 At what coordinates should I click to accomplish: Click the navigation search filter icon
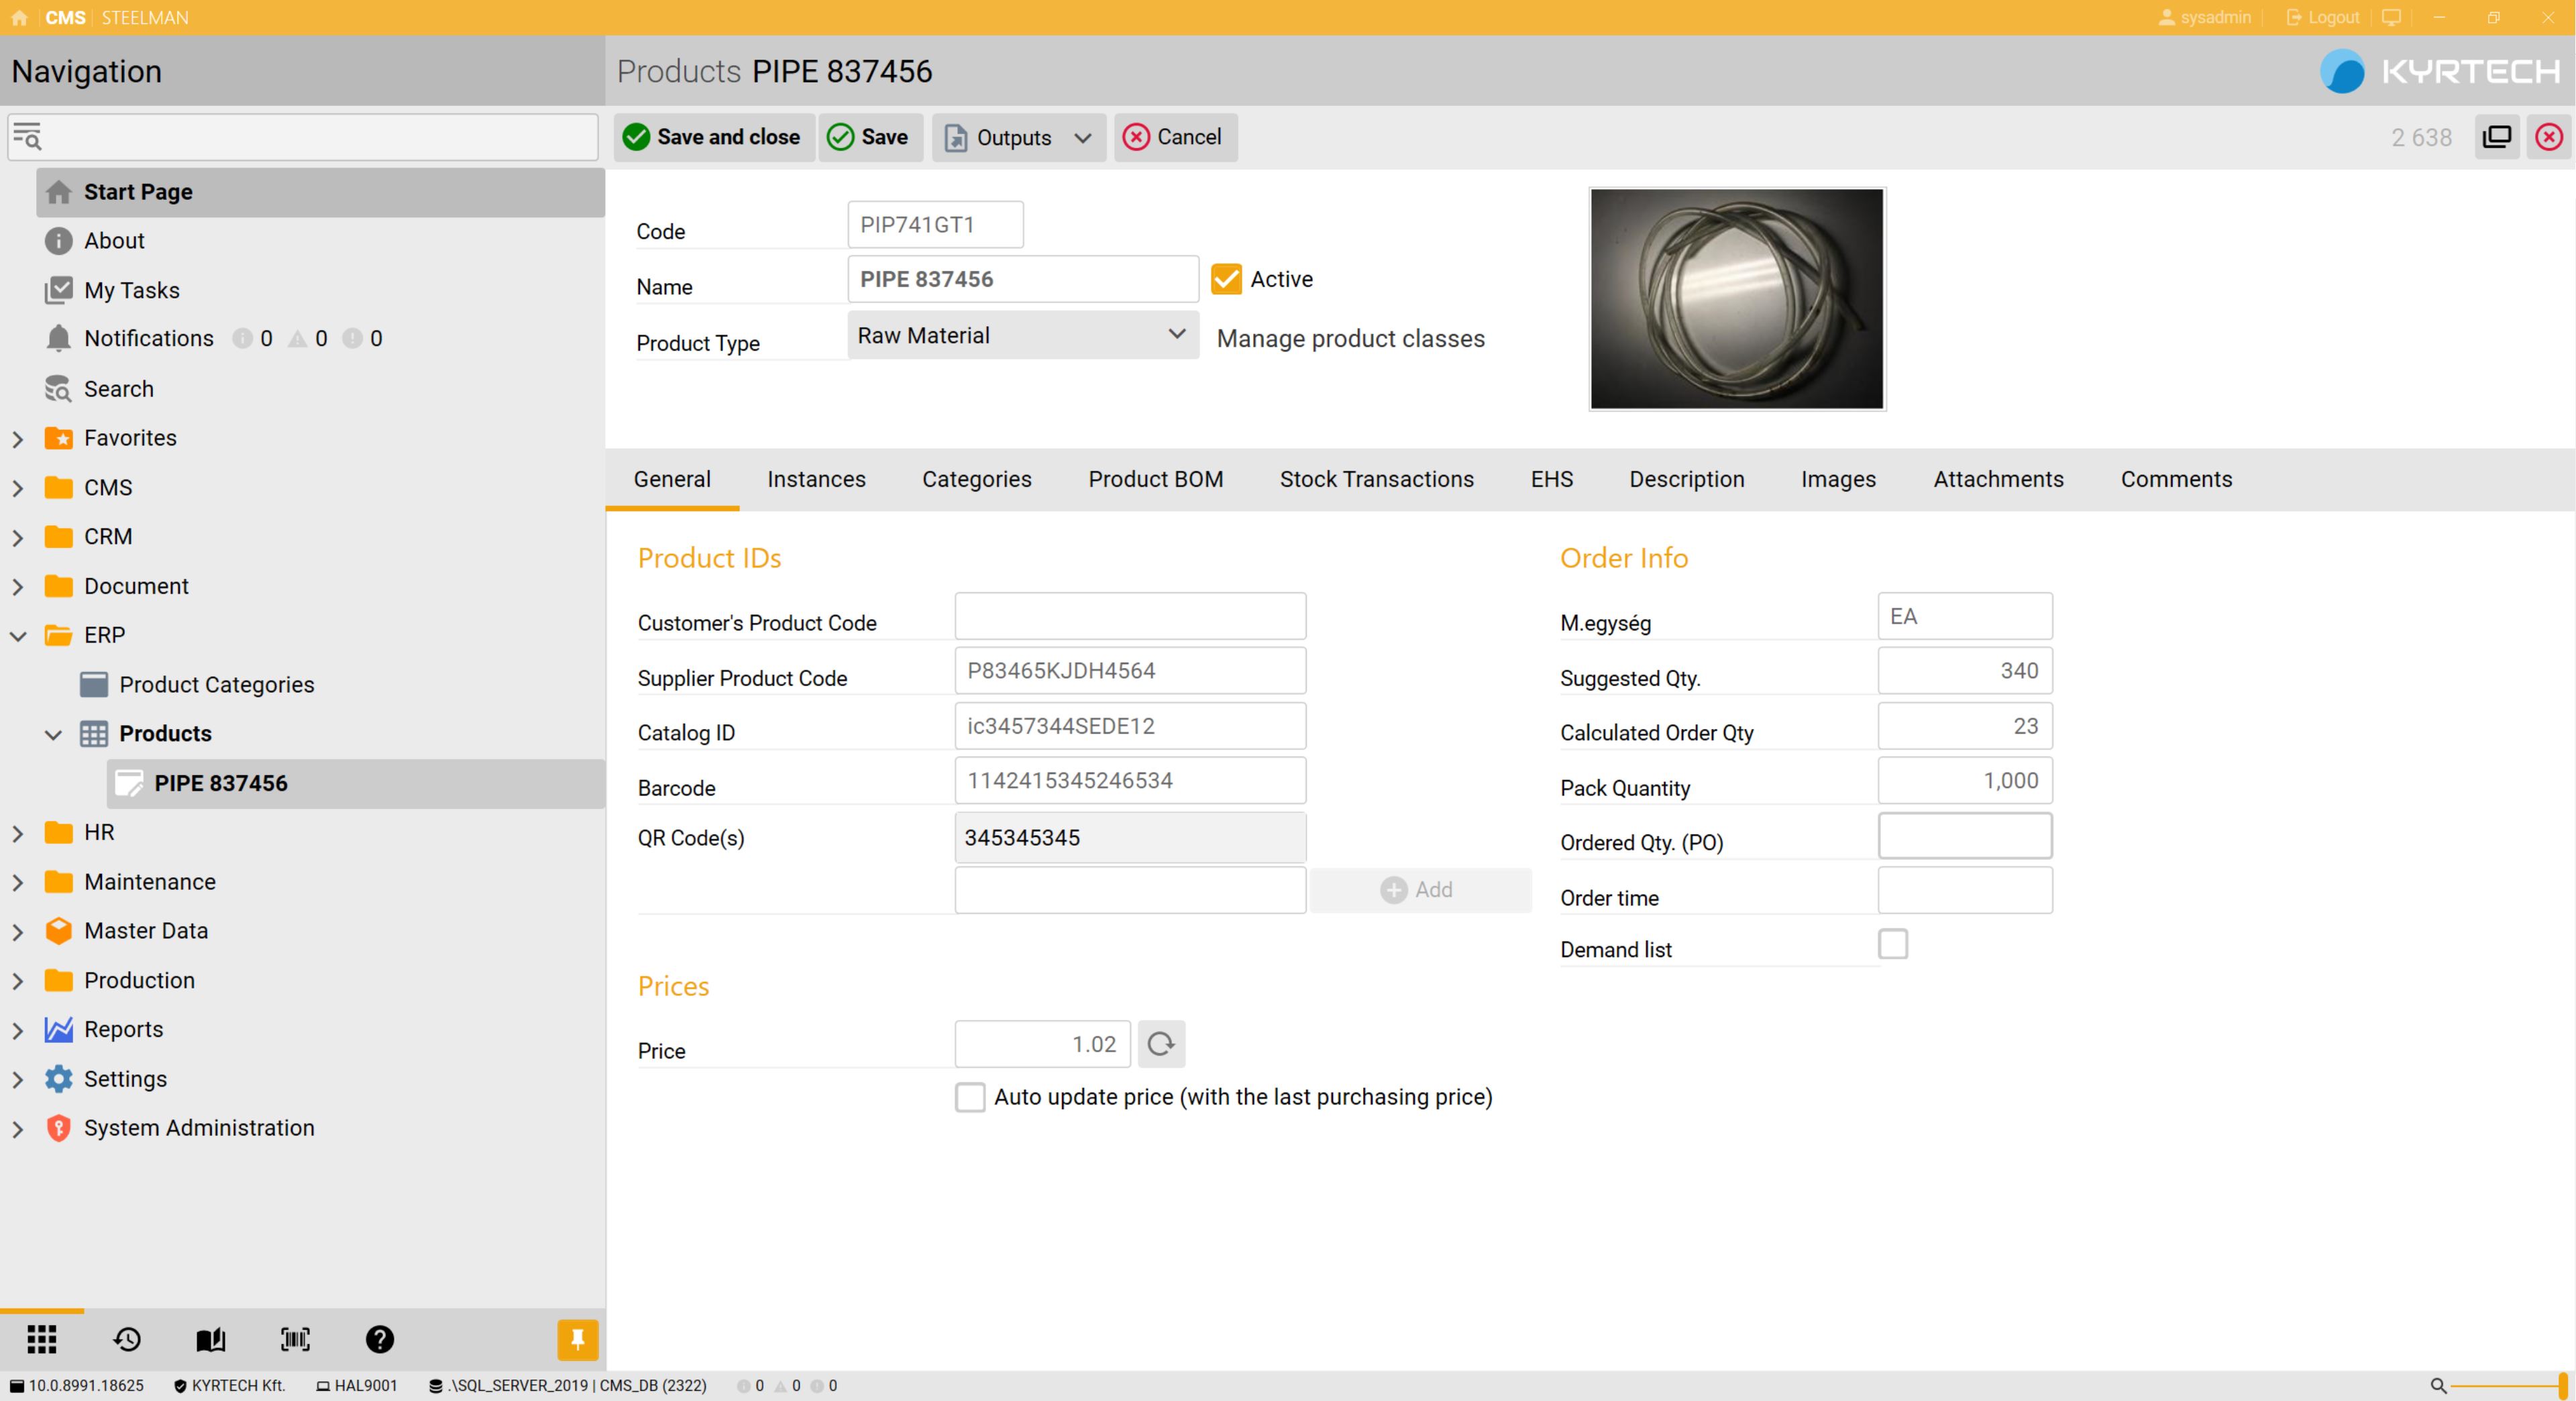(27, 137)
